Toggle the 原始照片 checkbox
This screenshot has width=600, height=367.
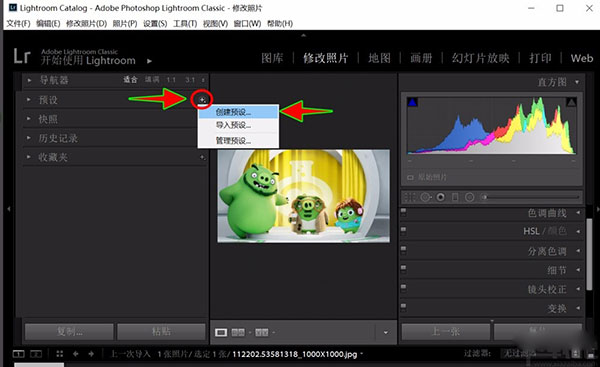coord(410,178)
